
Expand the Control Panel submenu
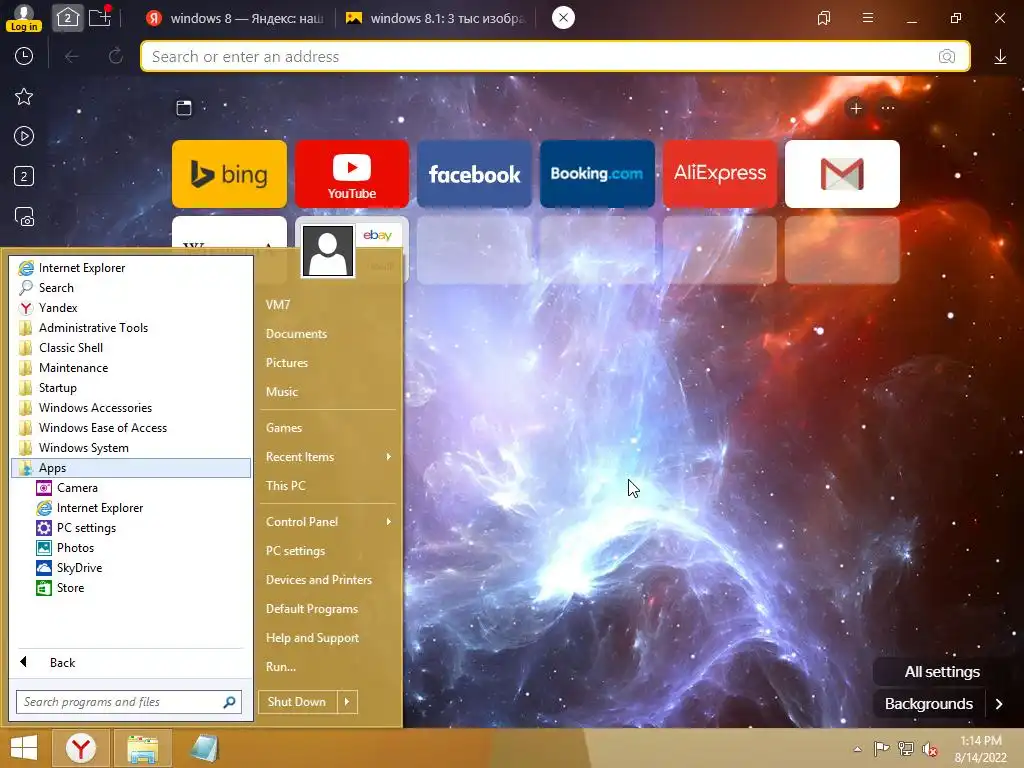pos(328,522)
